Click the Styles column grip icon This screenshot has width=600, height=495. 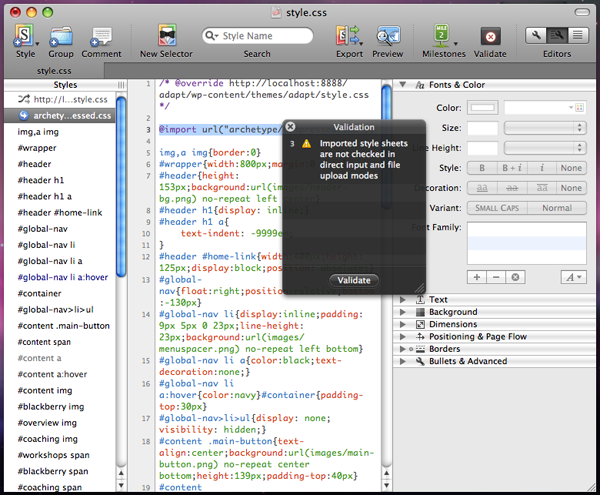pos(121,85)
